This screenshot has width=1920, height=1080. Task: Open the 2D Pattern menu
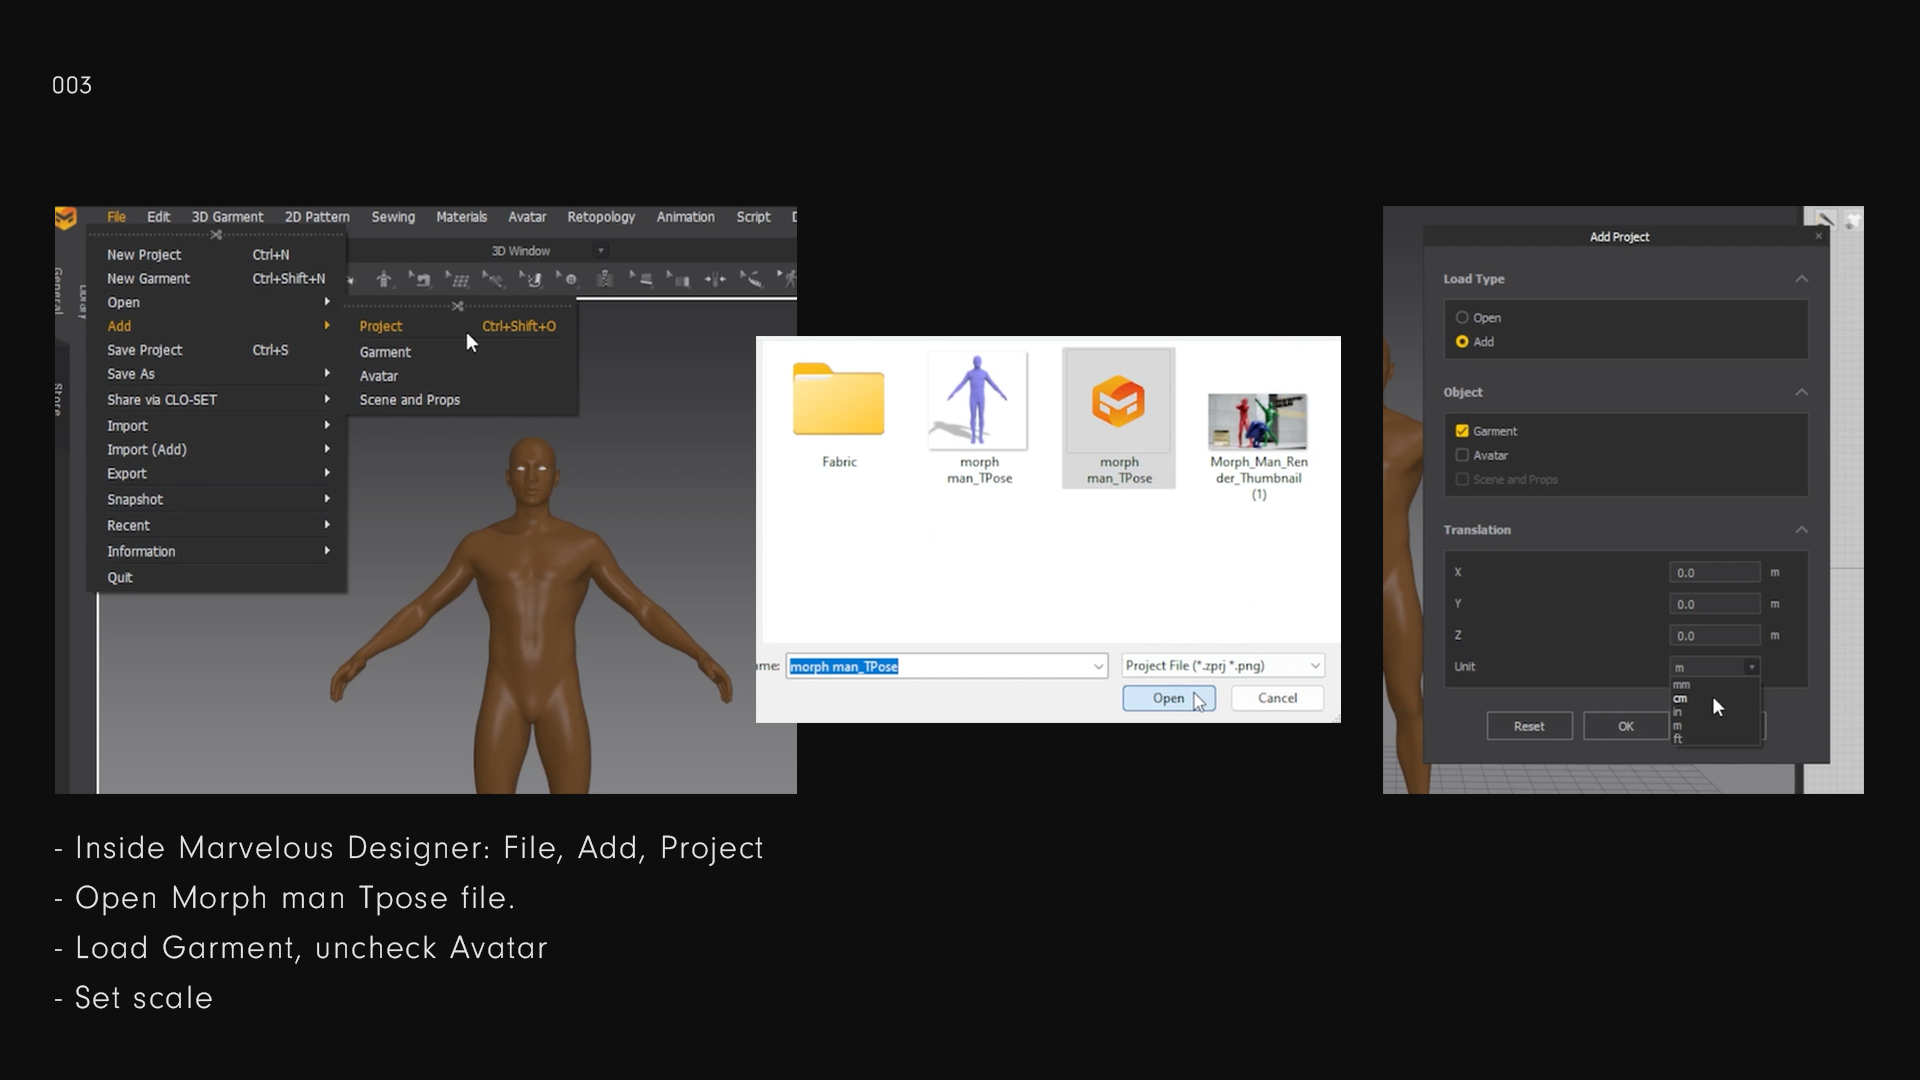coord(317,217)
